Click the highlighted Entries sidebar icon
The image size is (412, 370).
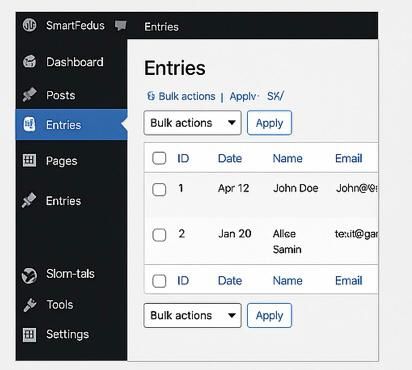(29, 124)
